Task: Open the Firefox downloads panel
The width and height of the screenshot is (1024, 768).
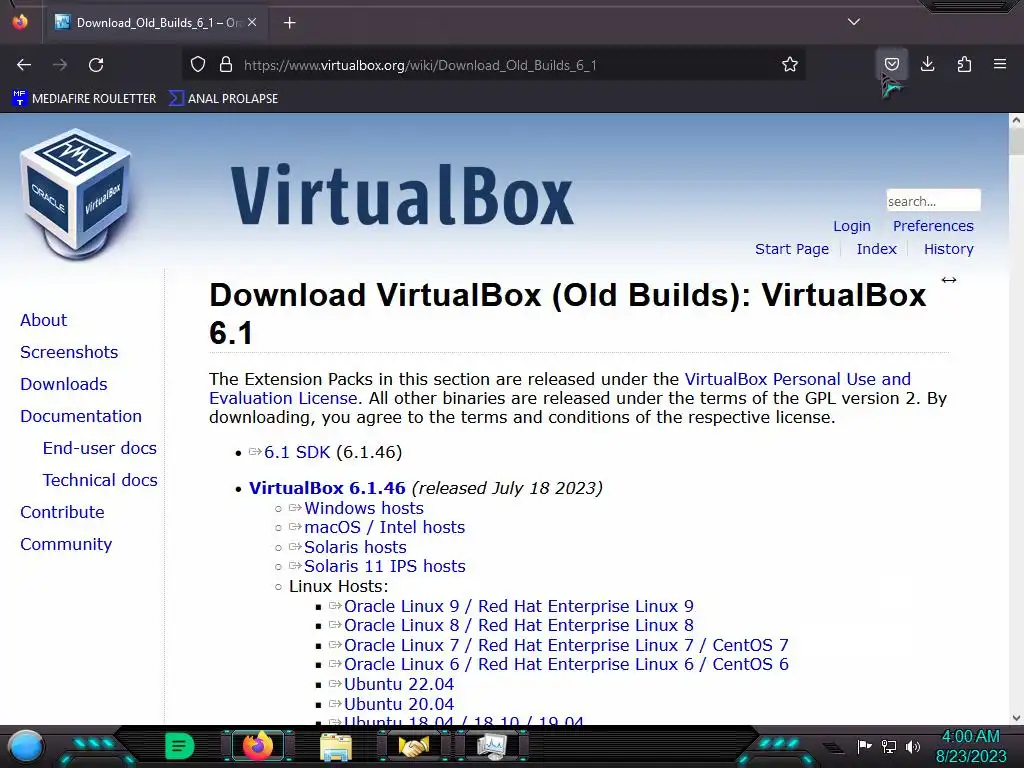Action: (927, 65)
